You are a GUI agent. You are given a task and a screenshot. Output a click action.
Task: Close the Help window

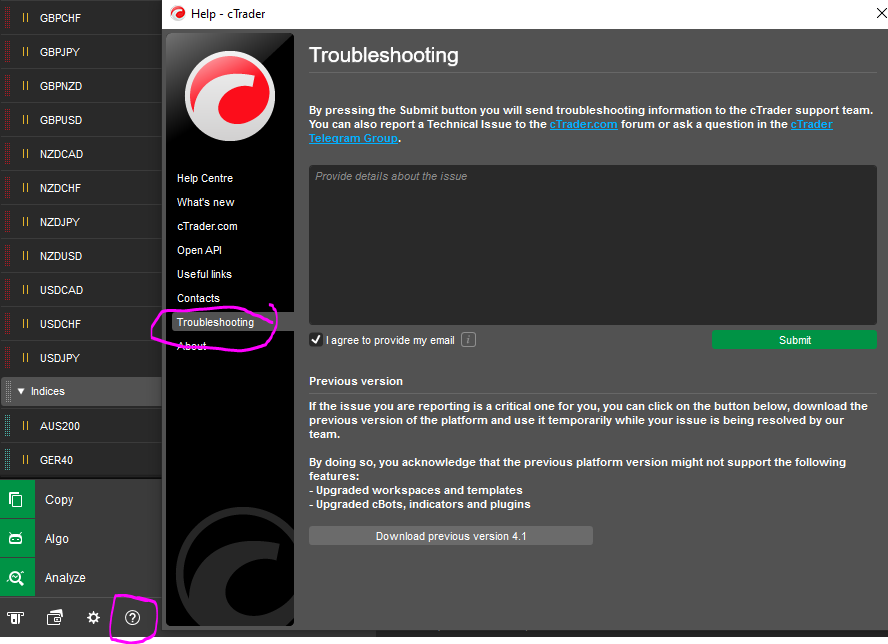(x=881, y=13)
